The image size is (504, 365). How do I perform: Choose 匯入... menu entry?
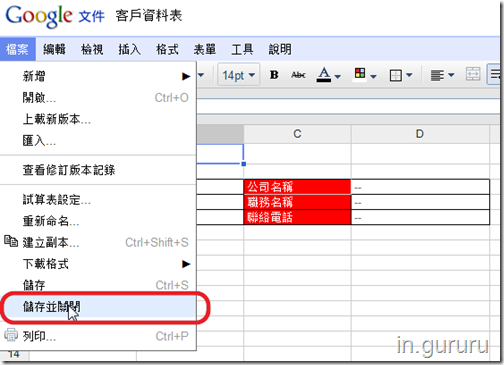(x=98, y=141)
